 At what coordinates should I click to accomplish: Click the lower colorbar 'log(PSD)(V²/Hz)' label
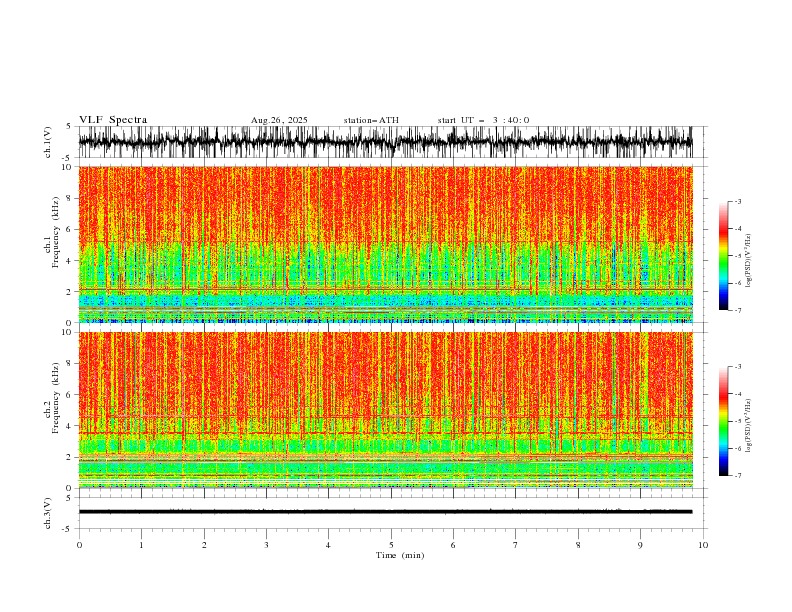pos(749,426)
